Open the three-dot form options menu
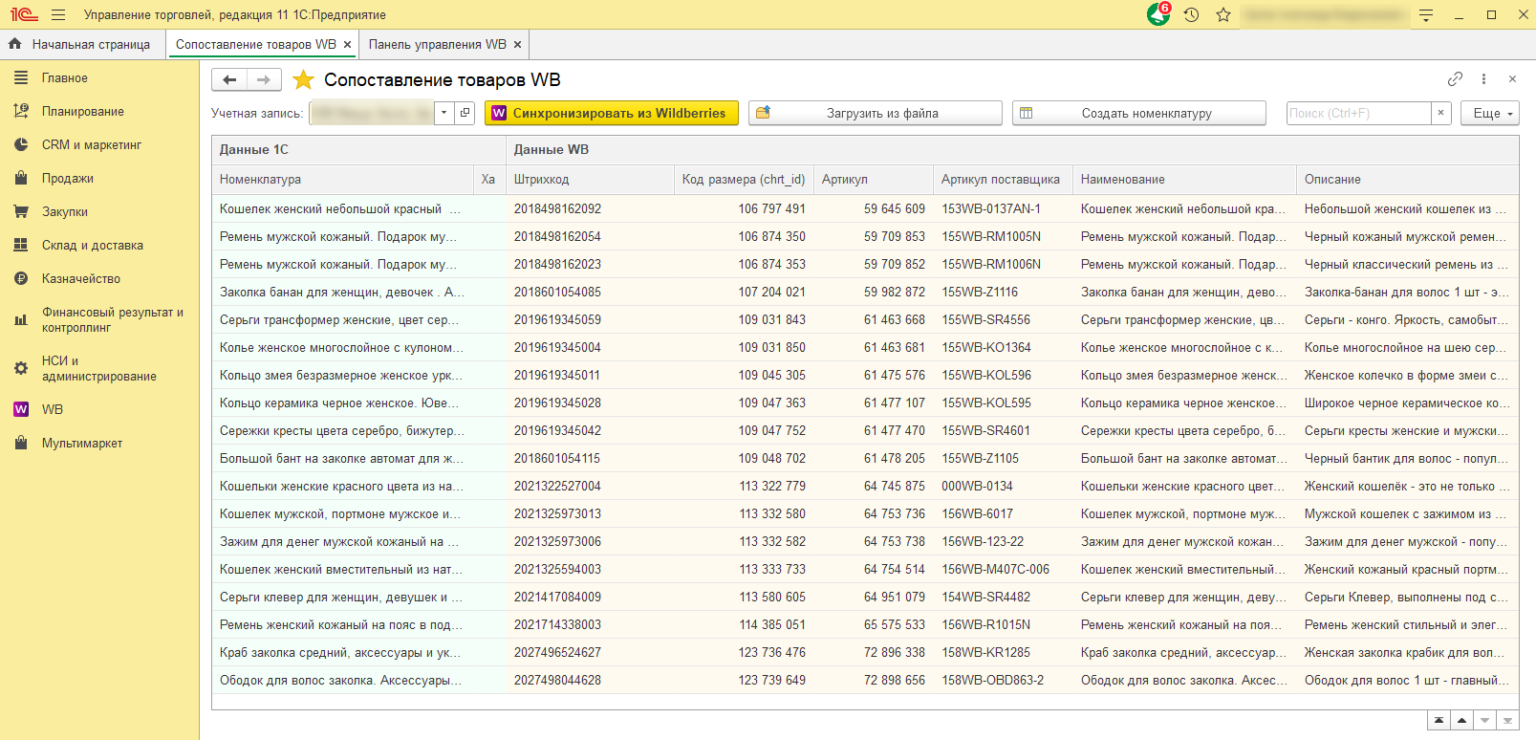 (1484, 80)
